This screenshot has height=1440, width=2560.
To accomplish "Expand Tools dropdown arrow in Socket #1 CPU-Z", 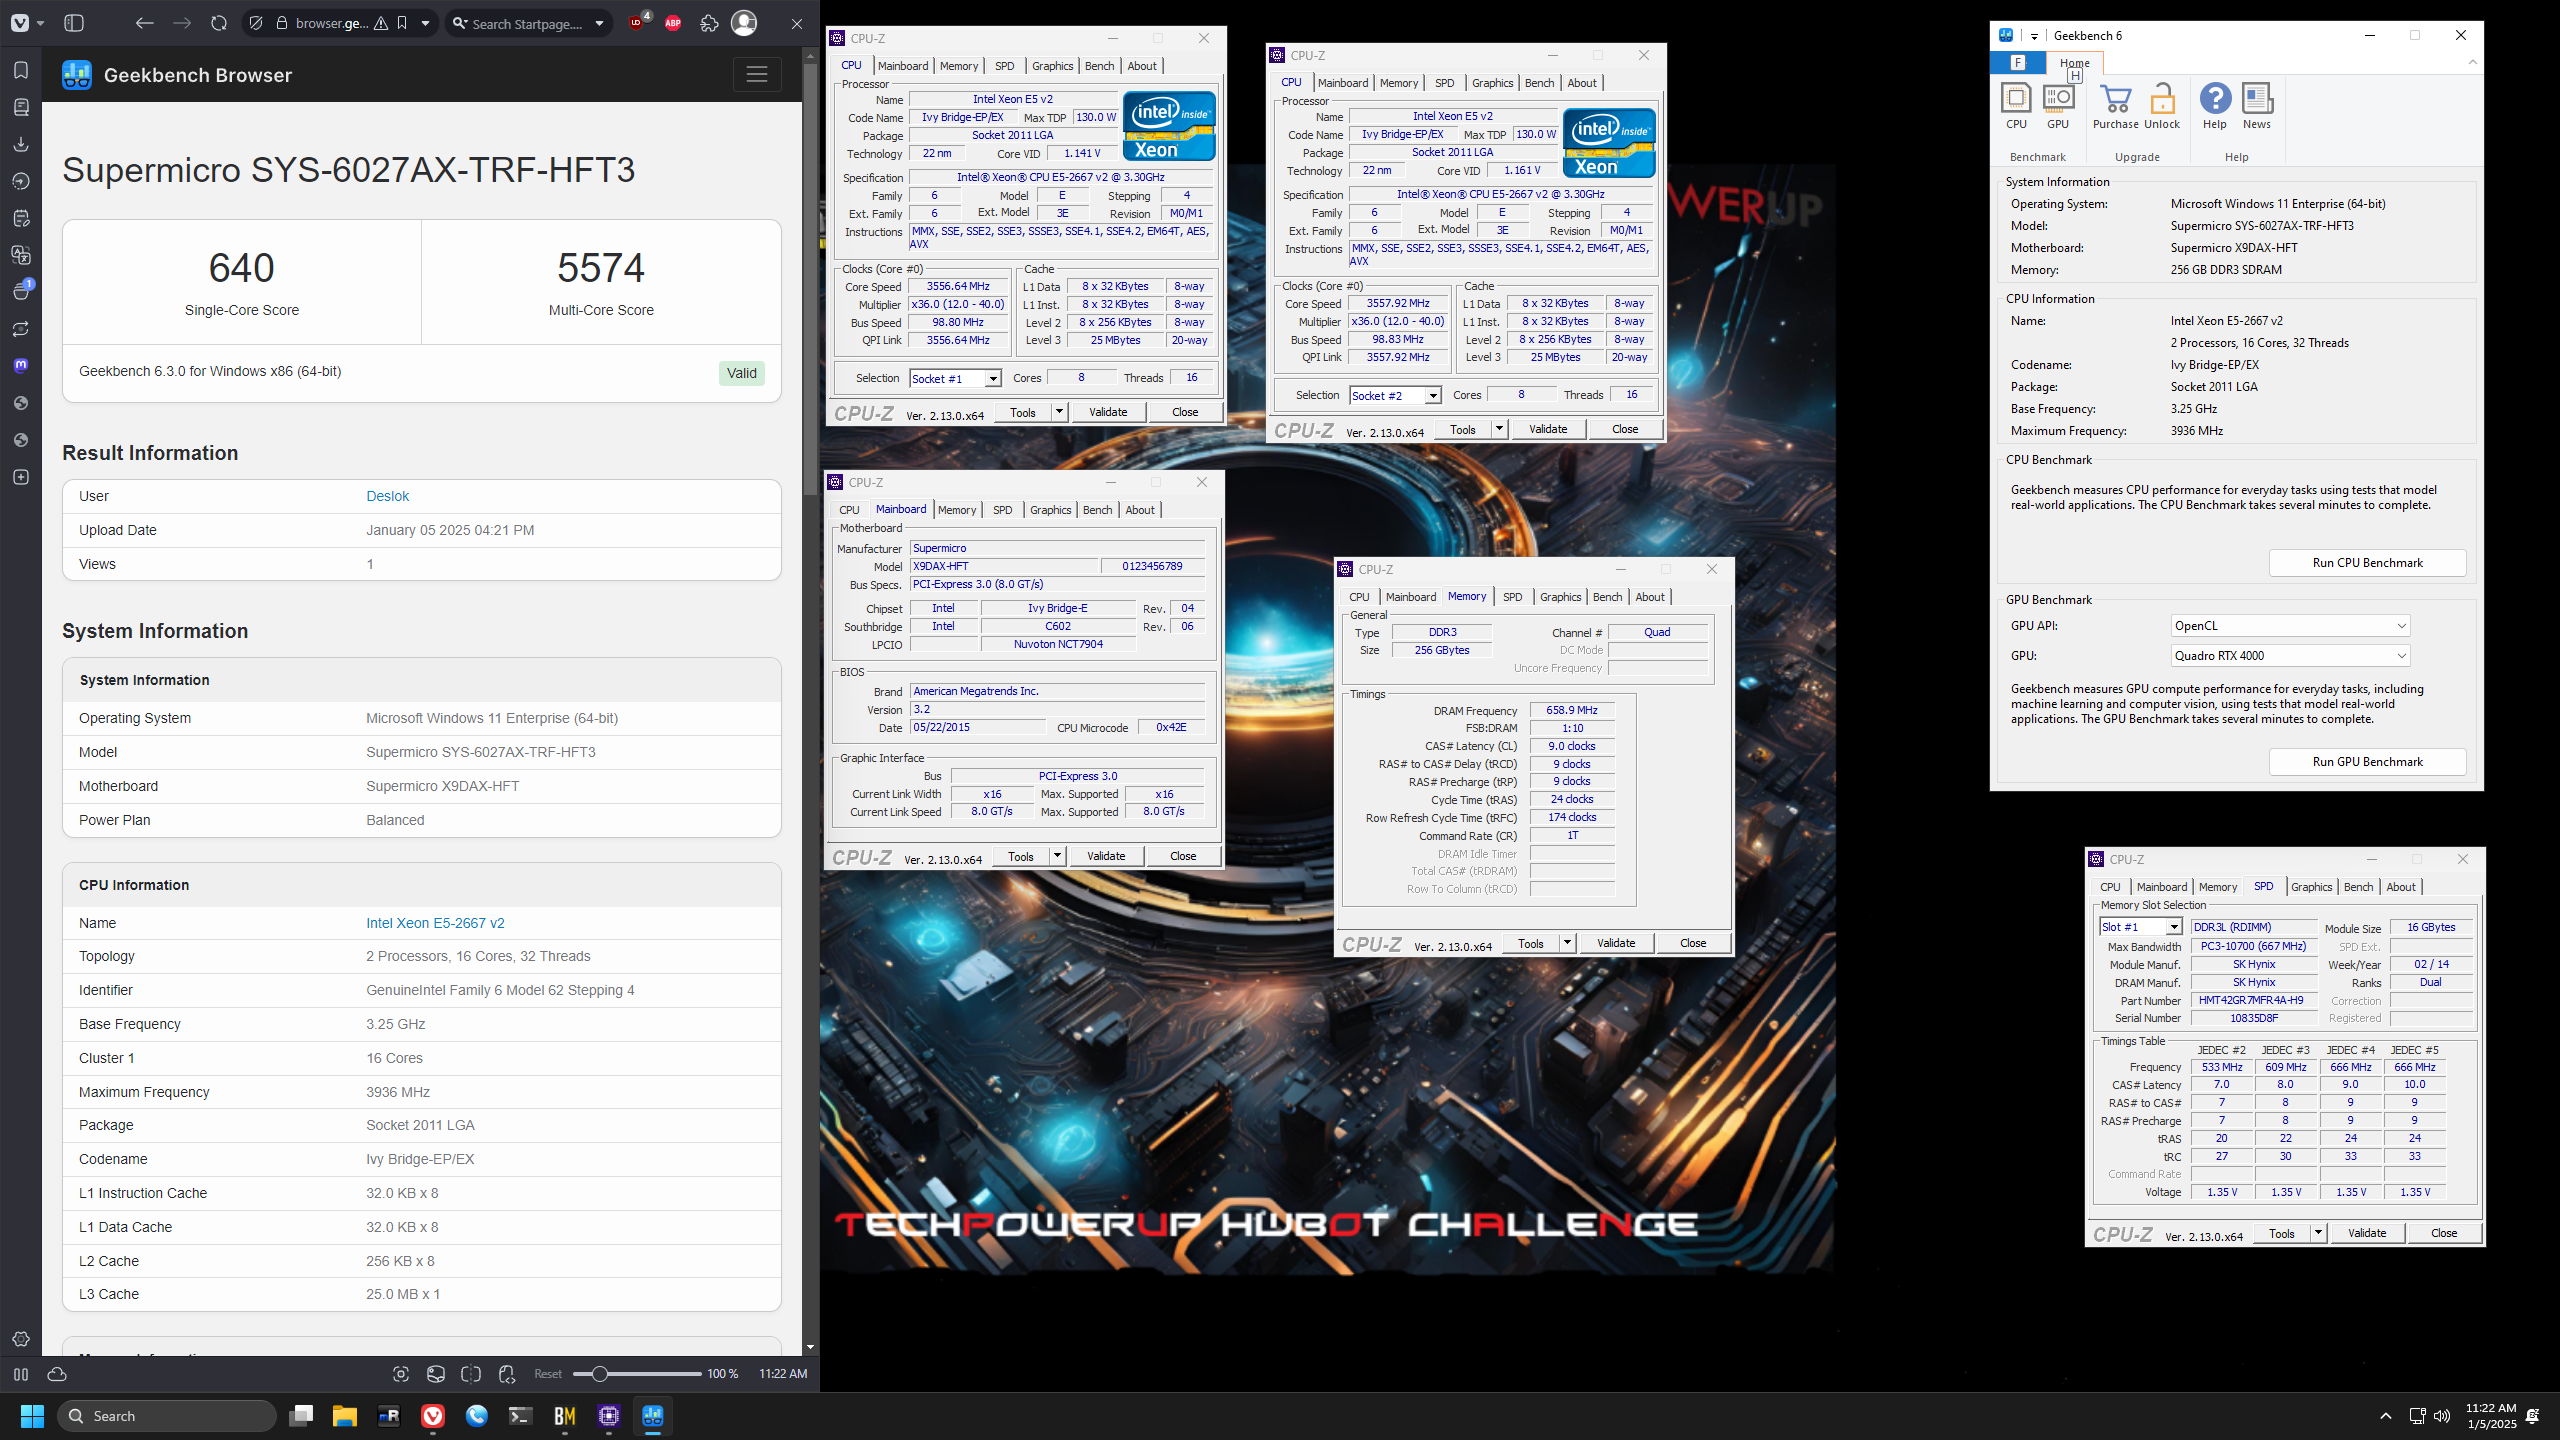I will click(1059, 412).
